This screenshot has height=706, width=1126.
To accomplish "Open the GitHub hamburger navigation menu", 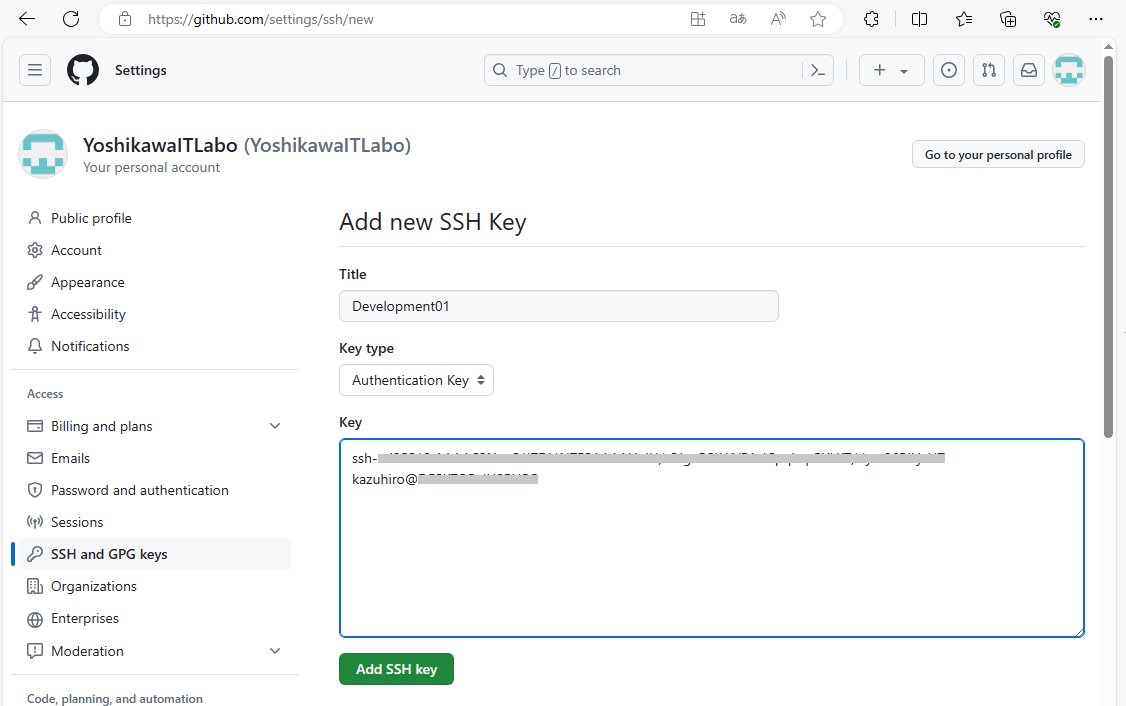I will 35,70.
